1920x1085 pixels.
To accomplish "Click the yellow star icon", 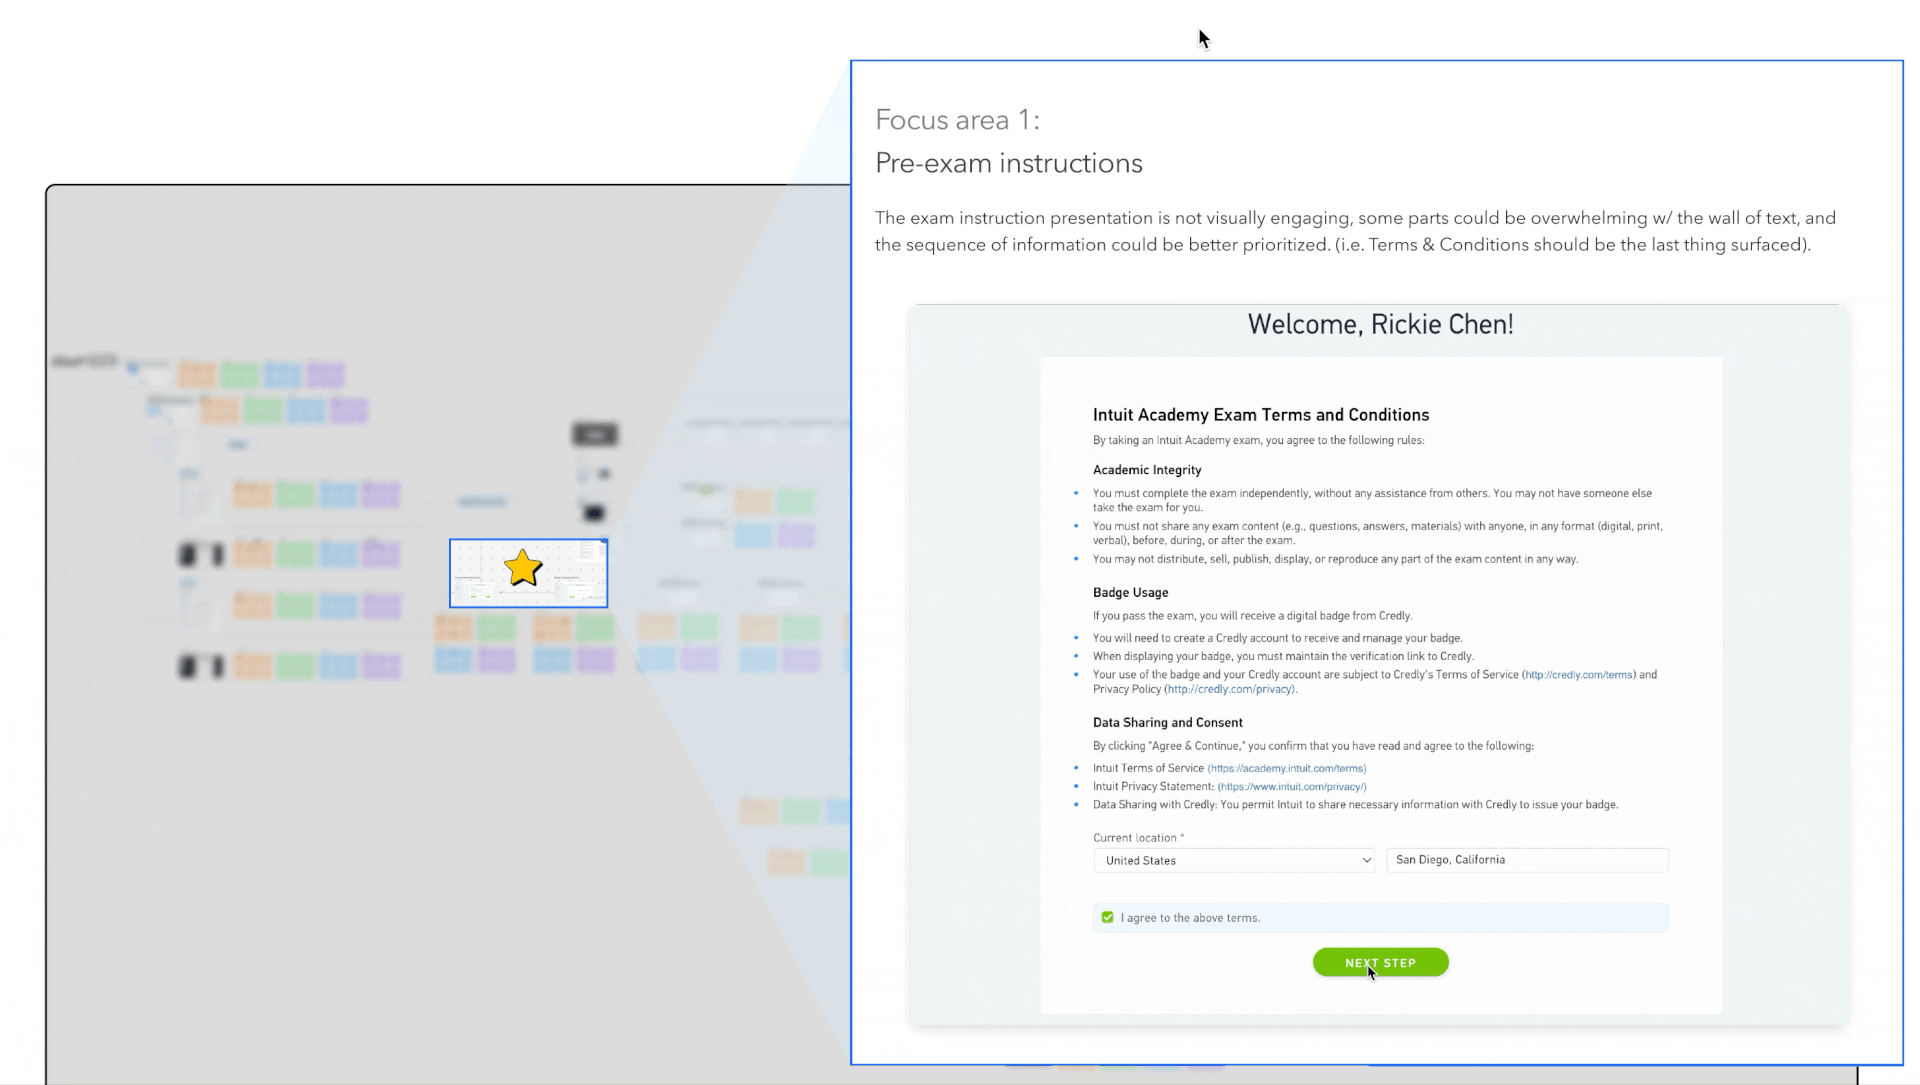I will click(523, 568).
